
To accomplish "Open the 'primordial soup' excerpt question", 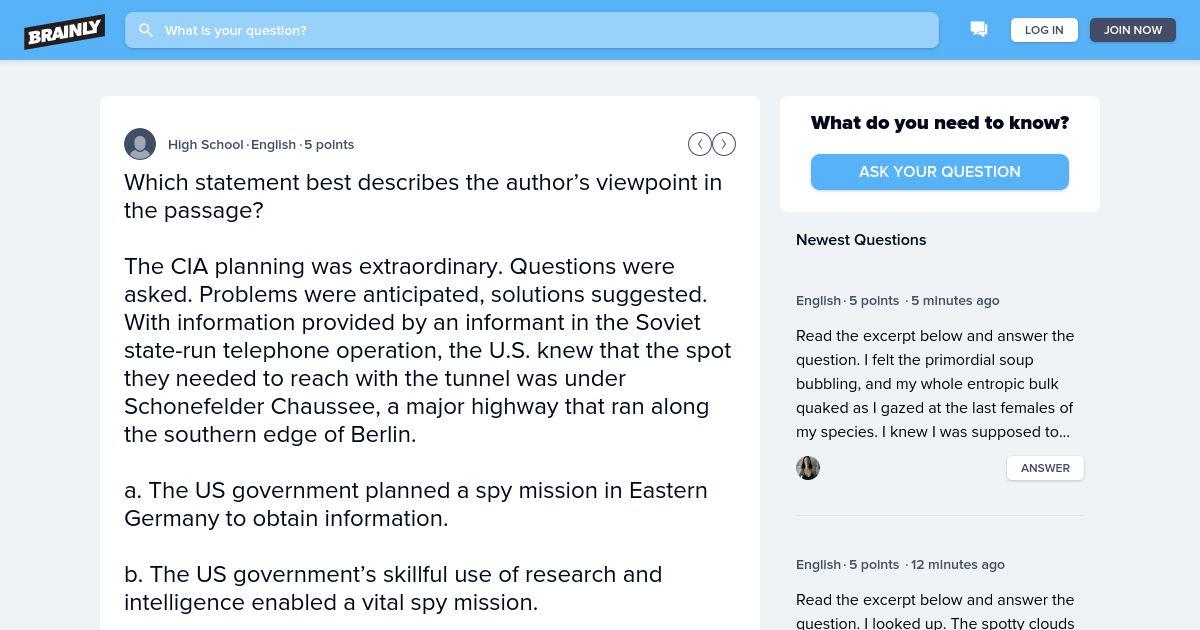I will point(935,384).
